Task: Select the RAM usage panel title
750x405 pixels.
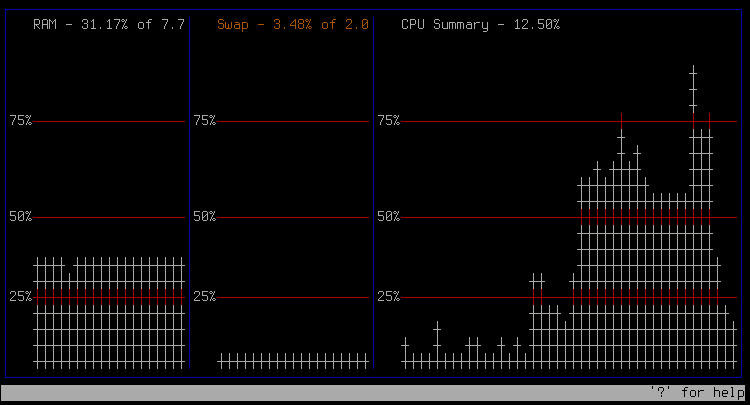Action: tap(109, 24)
